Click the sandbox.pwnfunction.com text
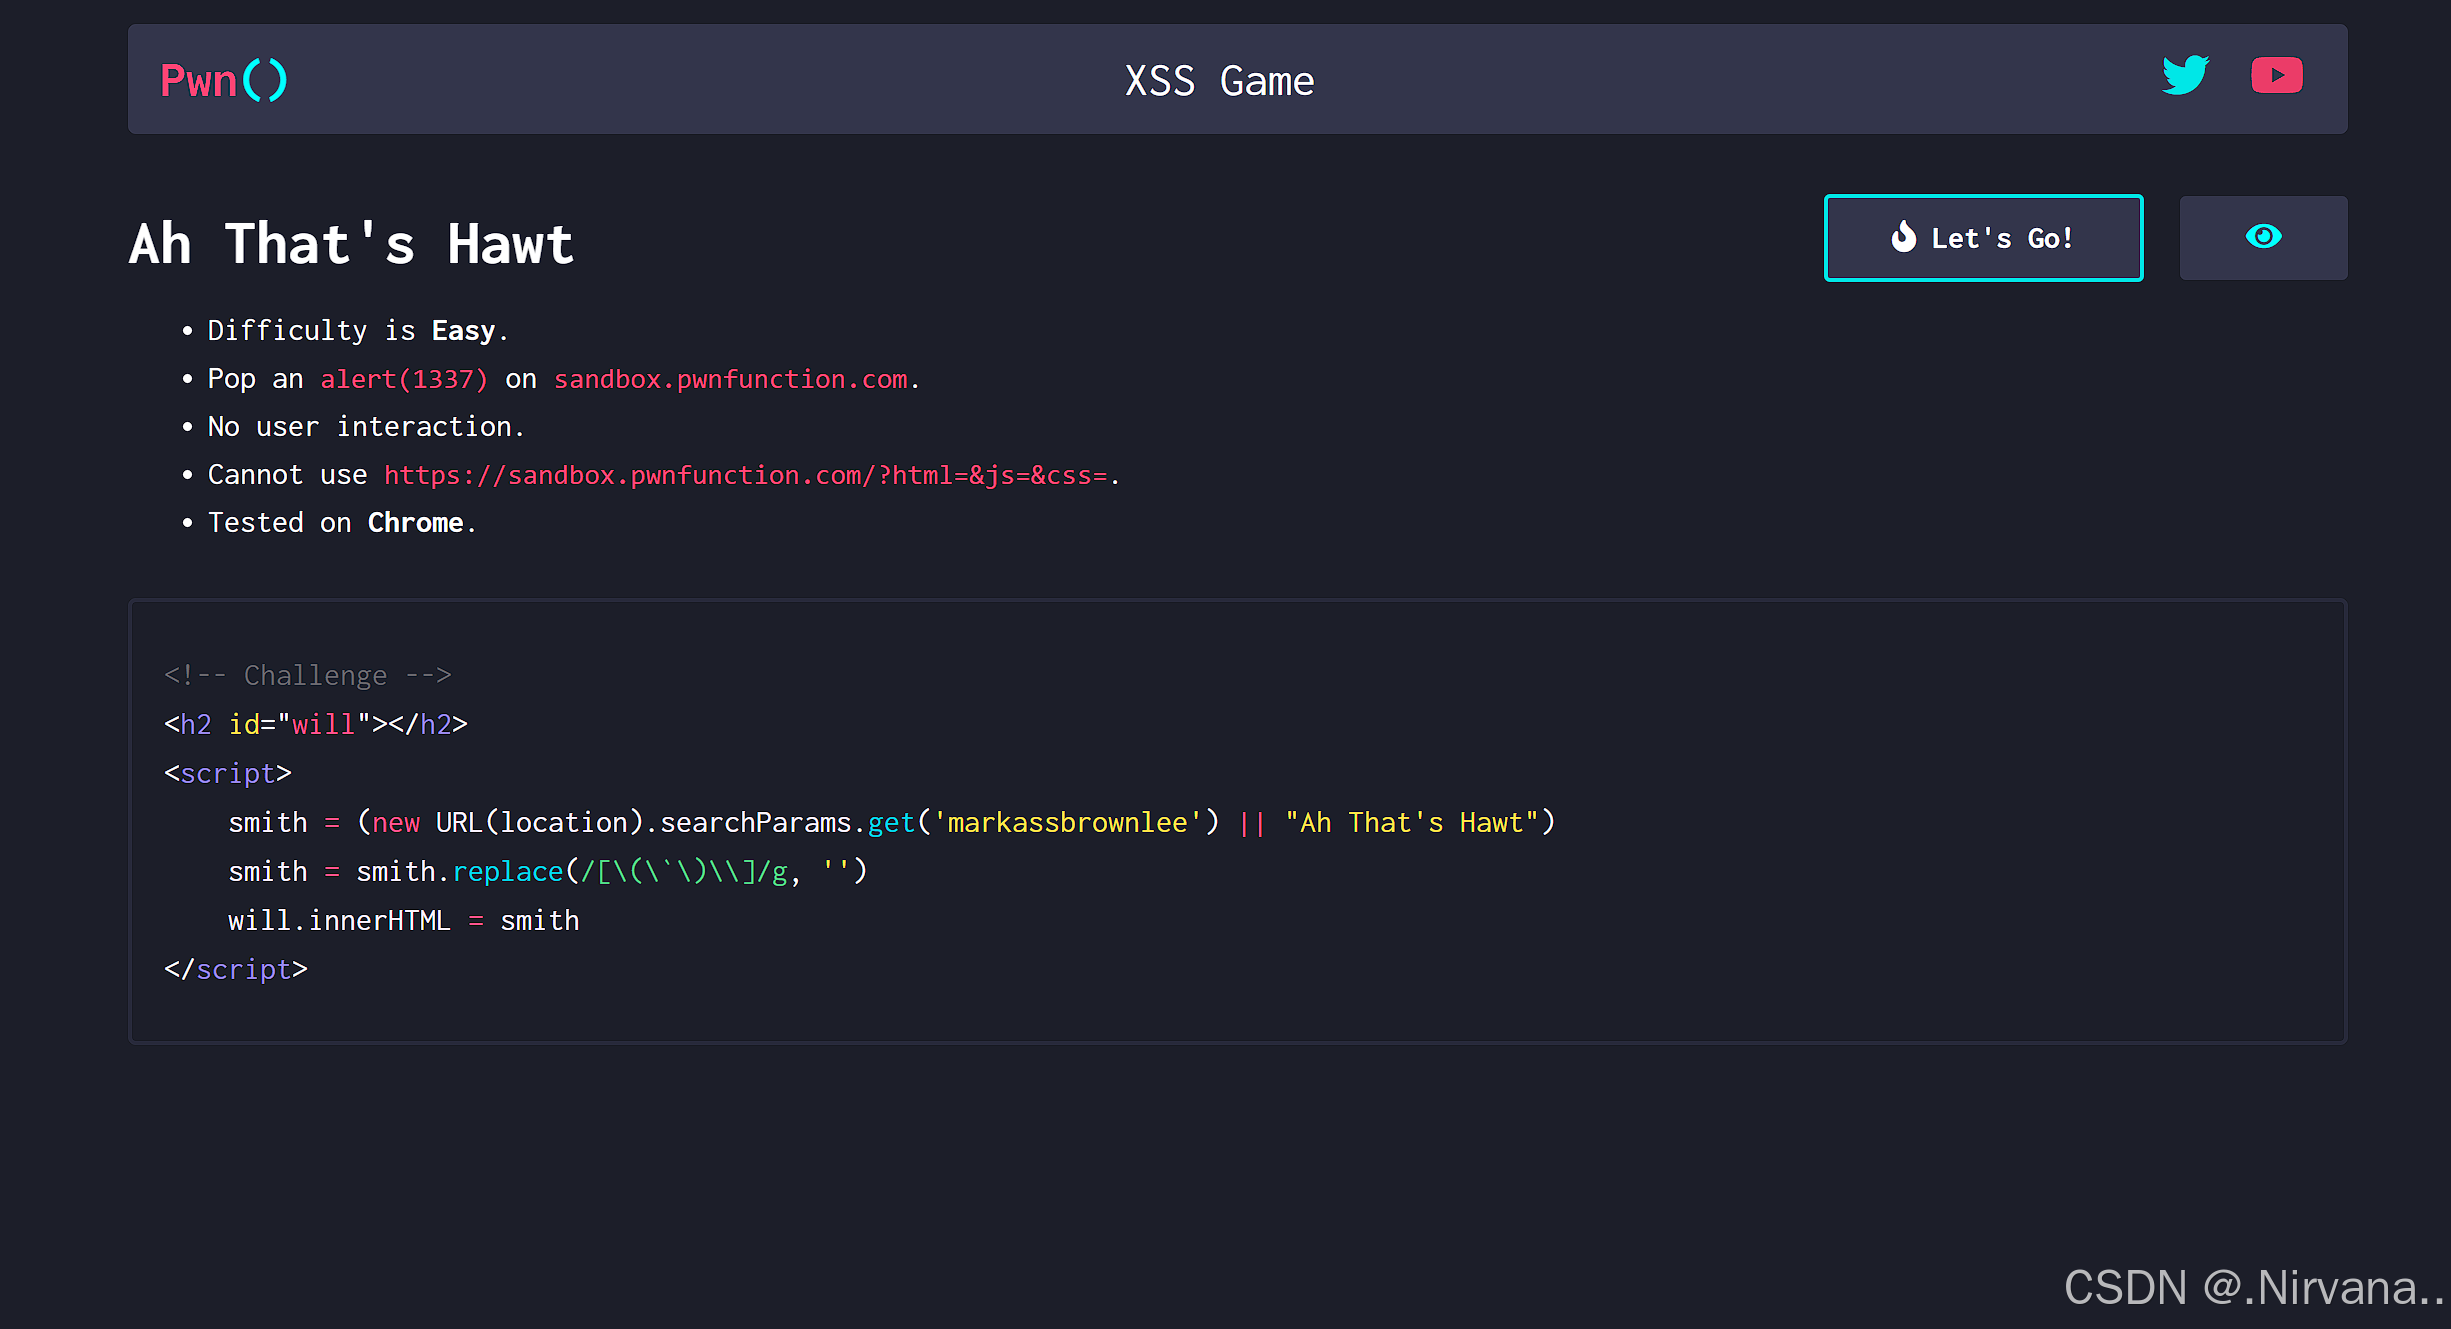The width and height of the screenshot is (2451, 1329). click(731, 379)
